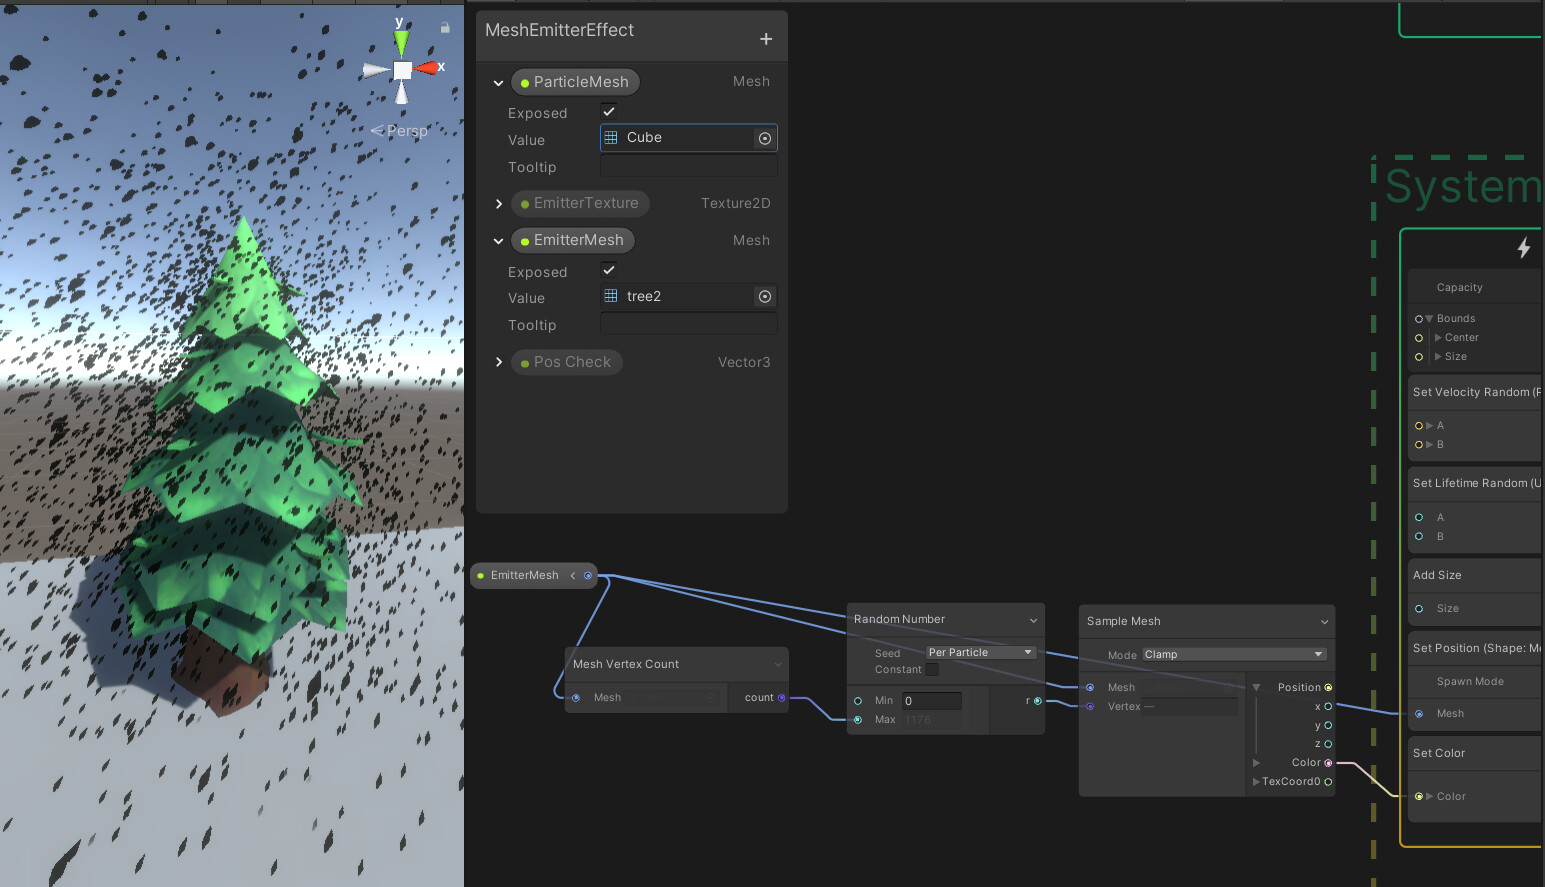Click the padlock icon near the scene gizmo

coord(444,28)
